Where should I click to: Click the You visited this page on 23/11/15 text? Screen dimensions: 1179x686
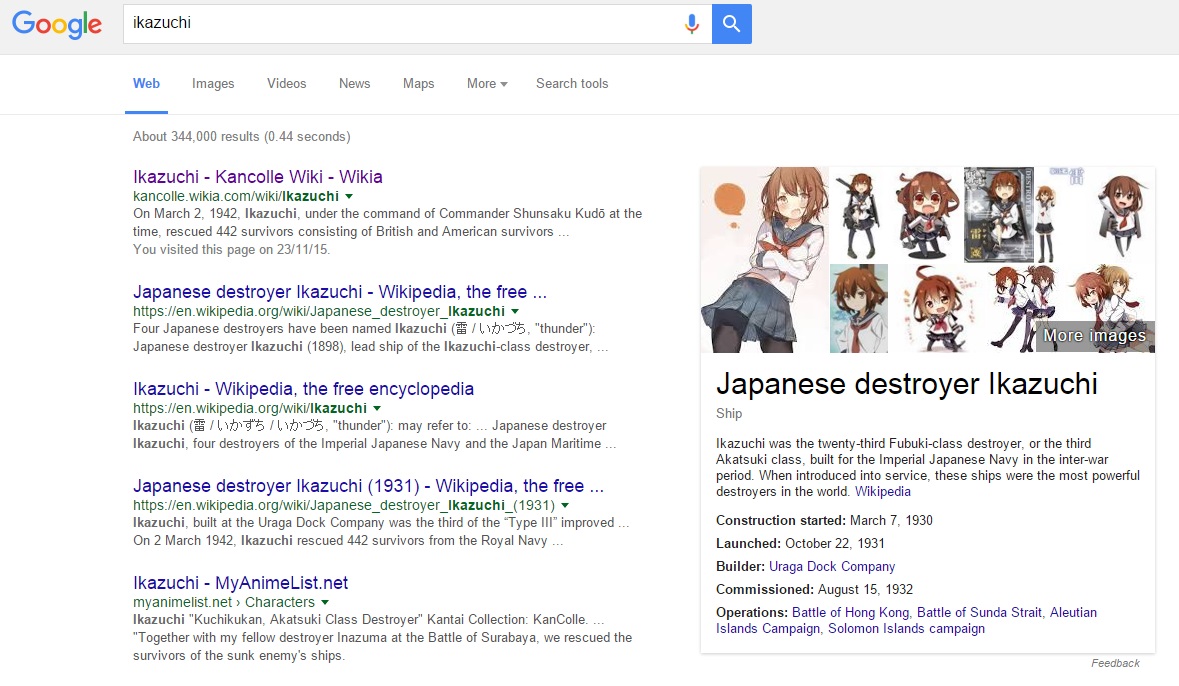coord(232,250)
